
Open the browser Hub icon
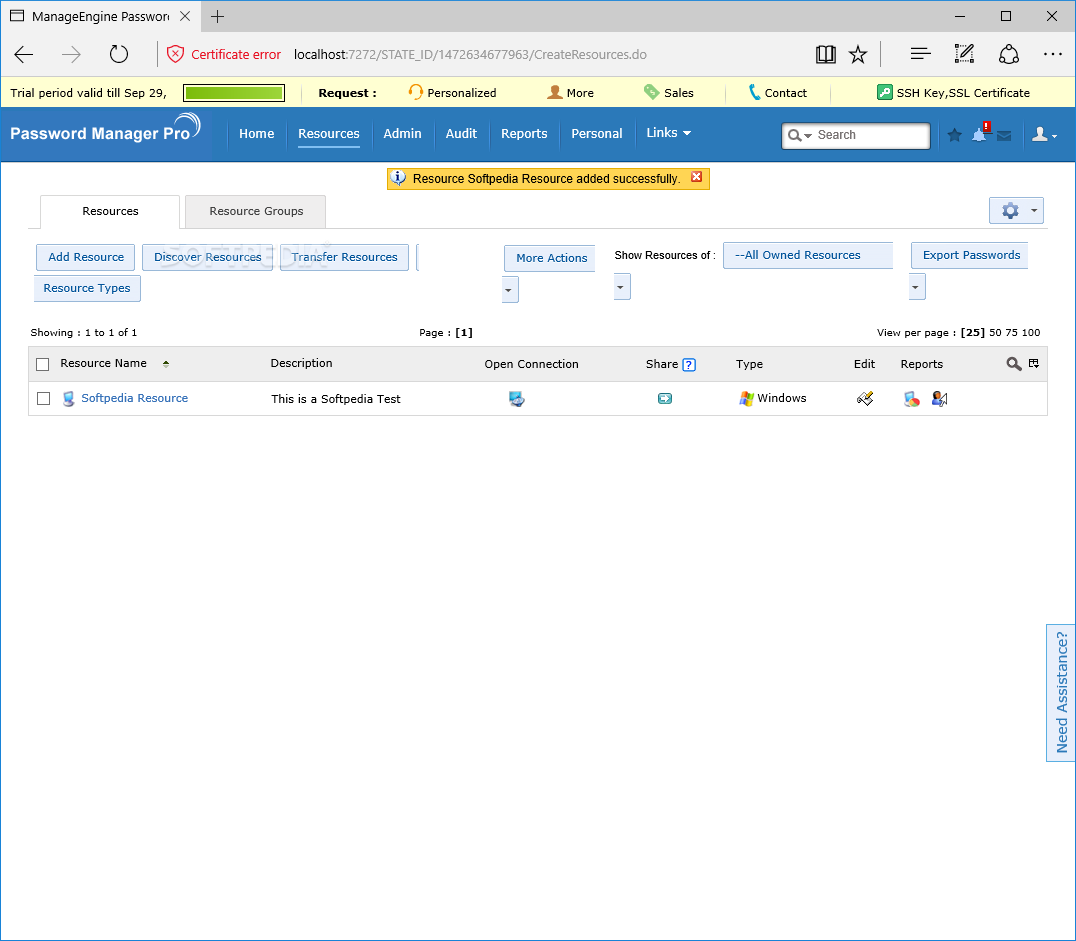pyautogui.click(x=920, y=54)
